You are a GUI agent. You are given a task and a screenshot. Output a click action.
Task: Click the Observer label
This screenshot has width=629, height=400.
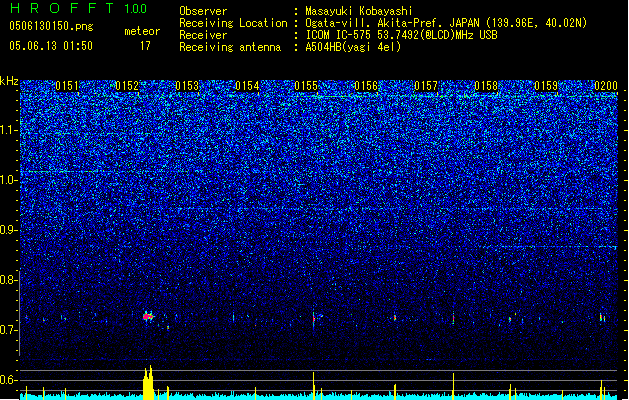click(x=203, y=11)
